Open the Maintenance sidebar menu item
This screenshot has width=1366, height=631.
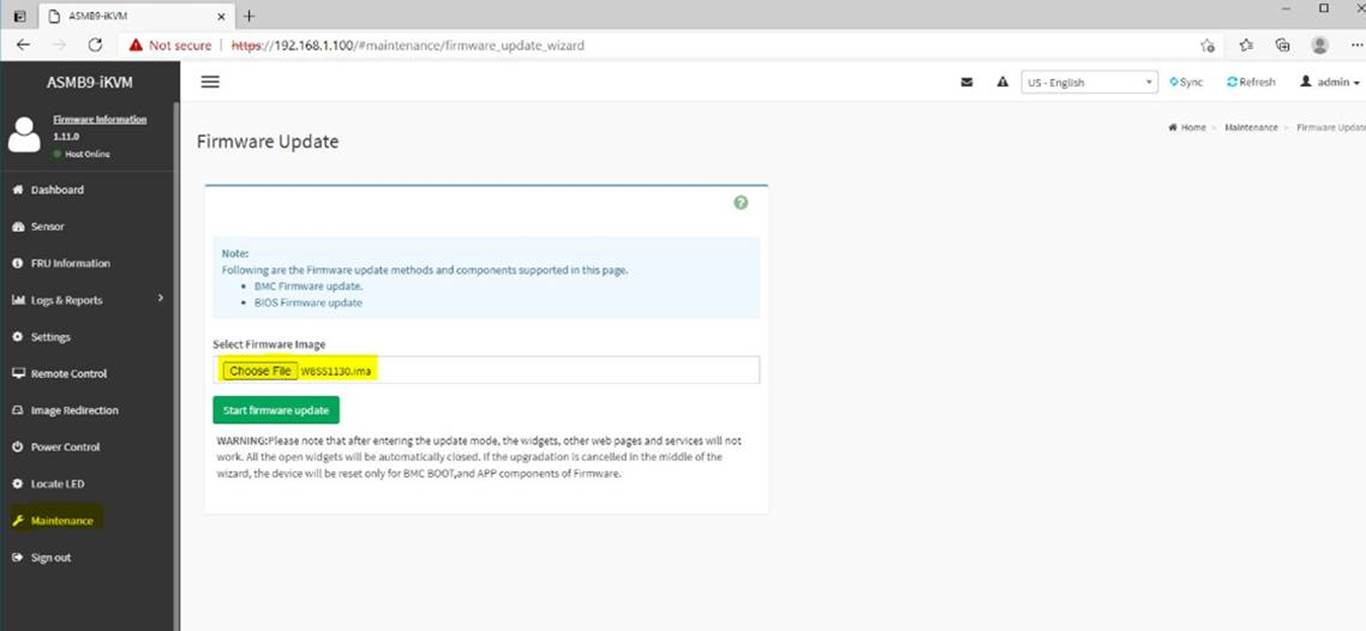point(61,521)
